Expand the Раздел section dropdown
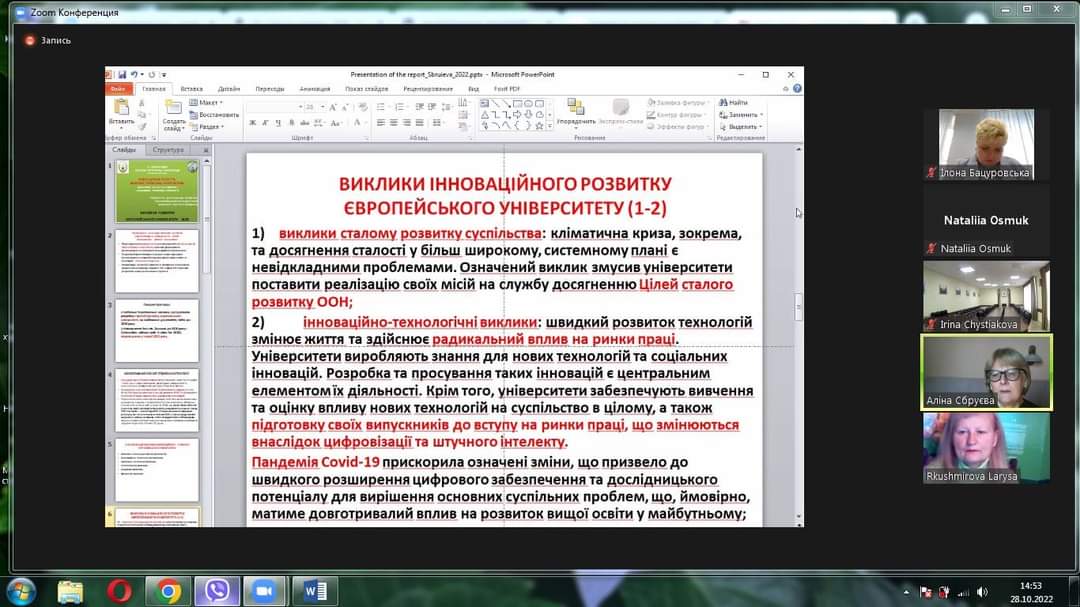The image size is (1080, 607). [209, 127]
